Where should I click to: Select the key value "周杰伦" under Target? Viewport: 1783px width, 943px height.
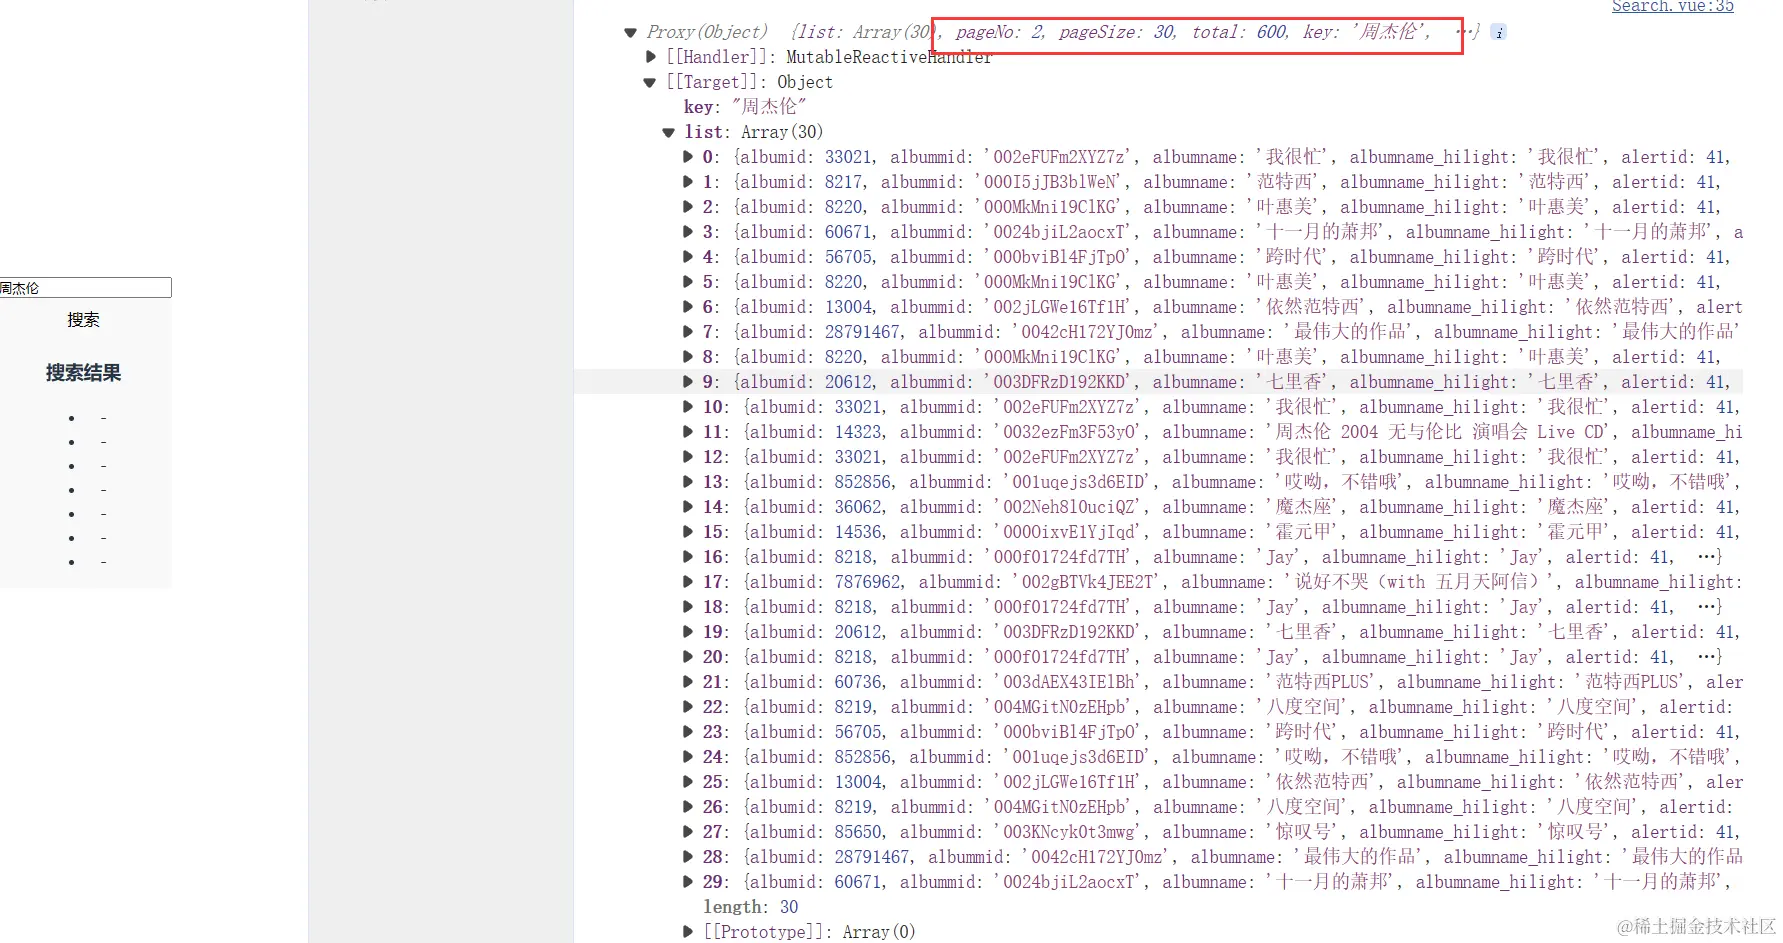pos(768,107)
